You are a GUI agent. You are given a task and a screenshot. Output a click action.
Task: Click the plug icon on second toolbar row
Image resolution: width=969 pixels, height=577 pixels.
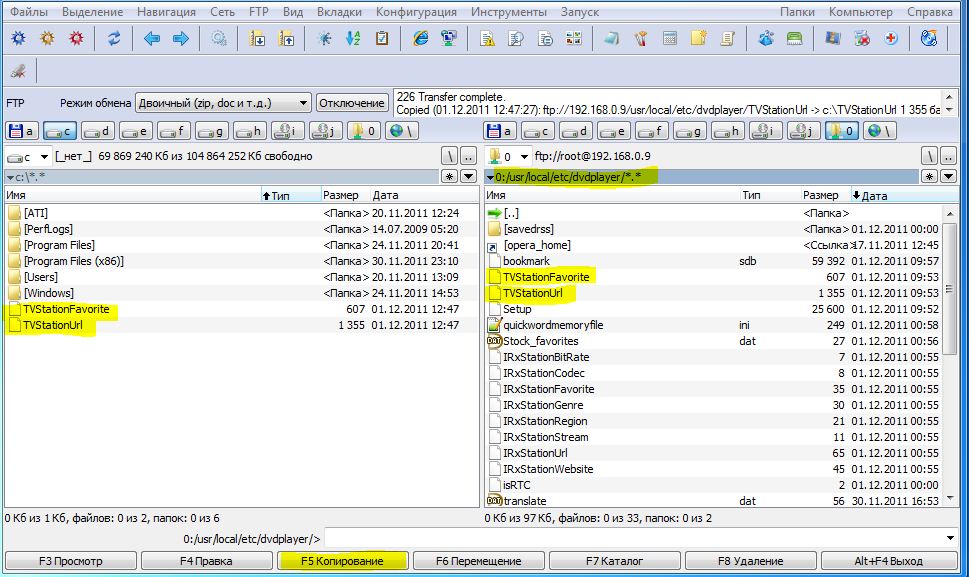pyautogui.click(x=19, y=71)
